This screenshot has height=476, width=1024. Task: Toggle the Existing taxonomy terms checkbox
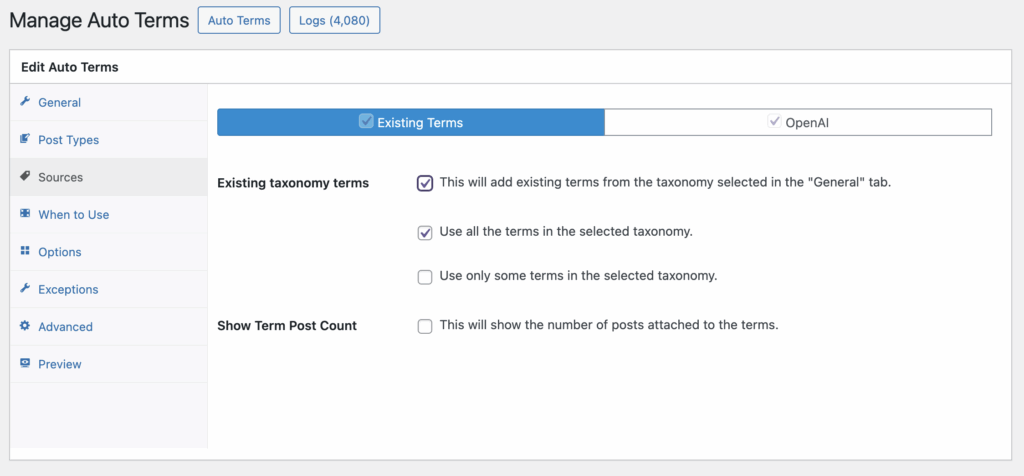point(425,183)
